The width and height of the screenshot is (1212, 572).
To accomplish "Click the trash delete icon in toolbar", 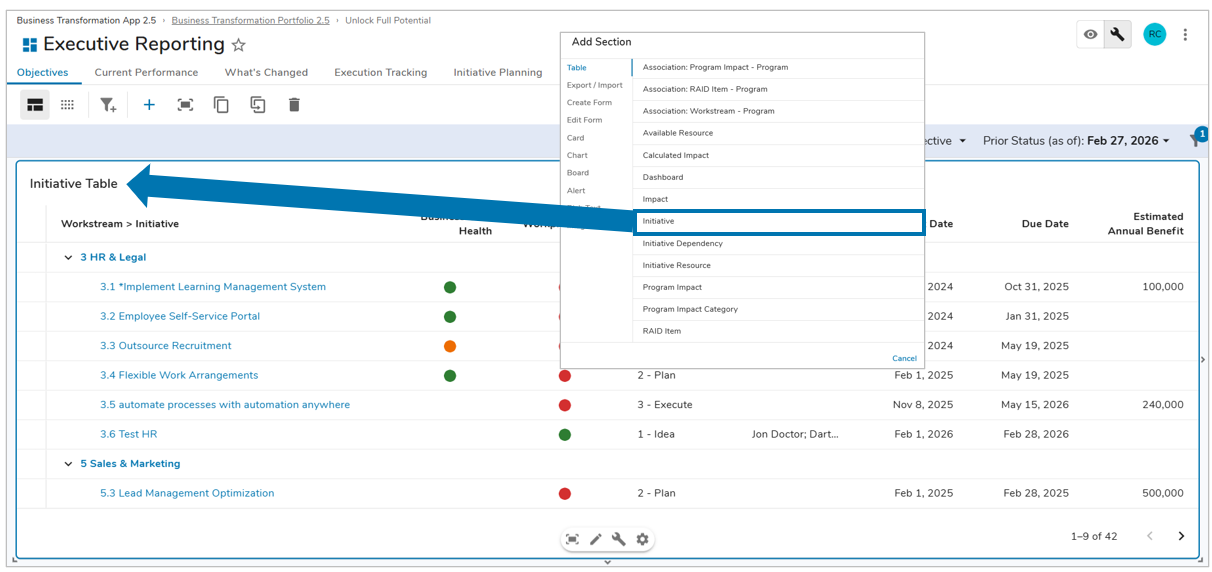I will pyautogui.click(x=294, y=105).
